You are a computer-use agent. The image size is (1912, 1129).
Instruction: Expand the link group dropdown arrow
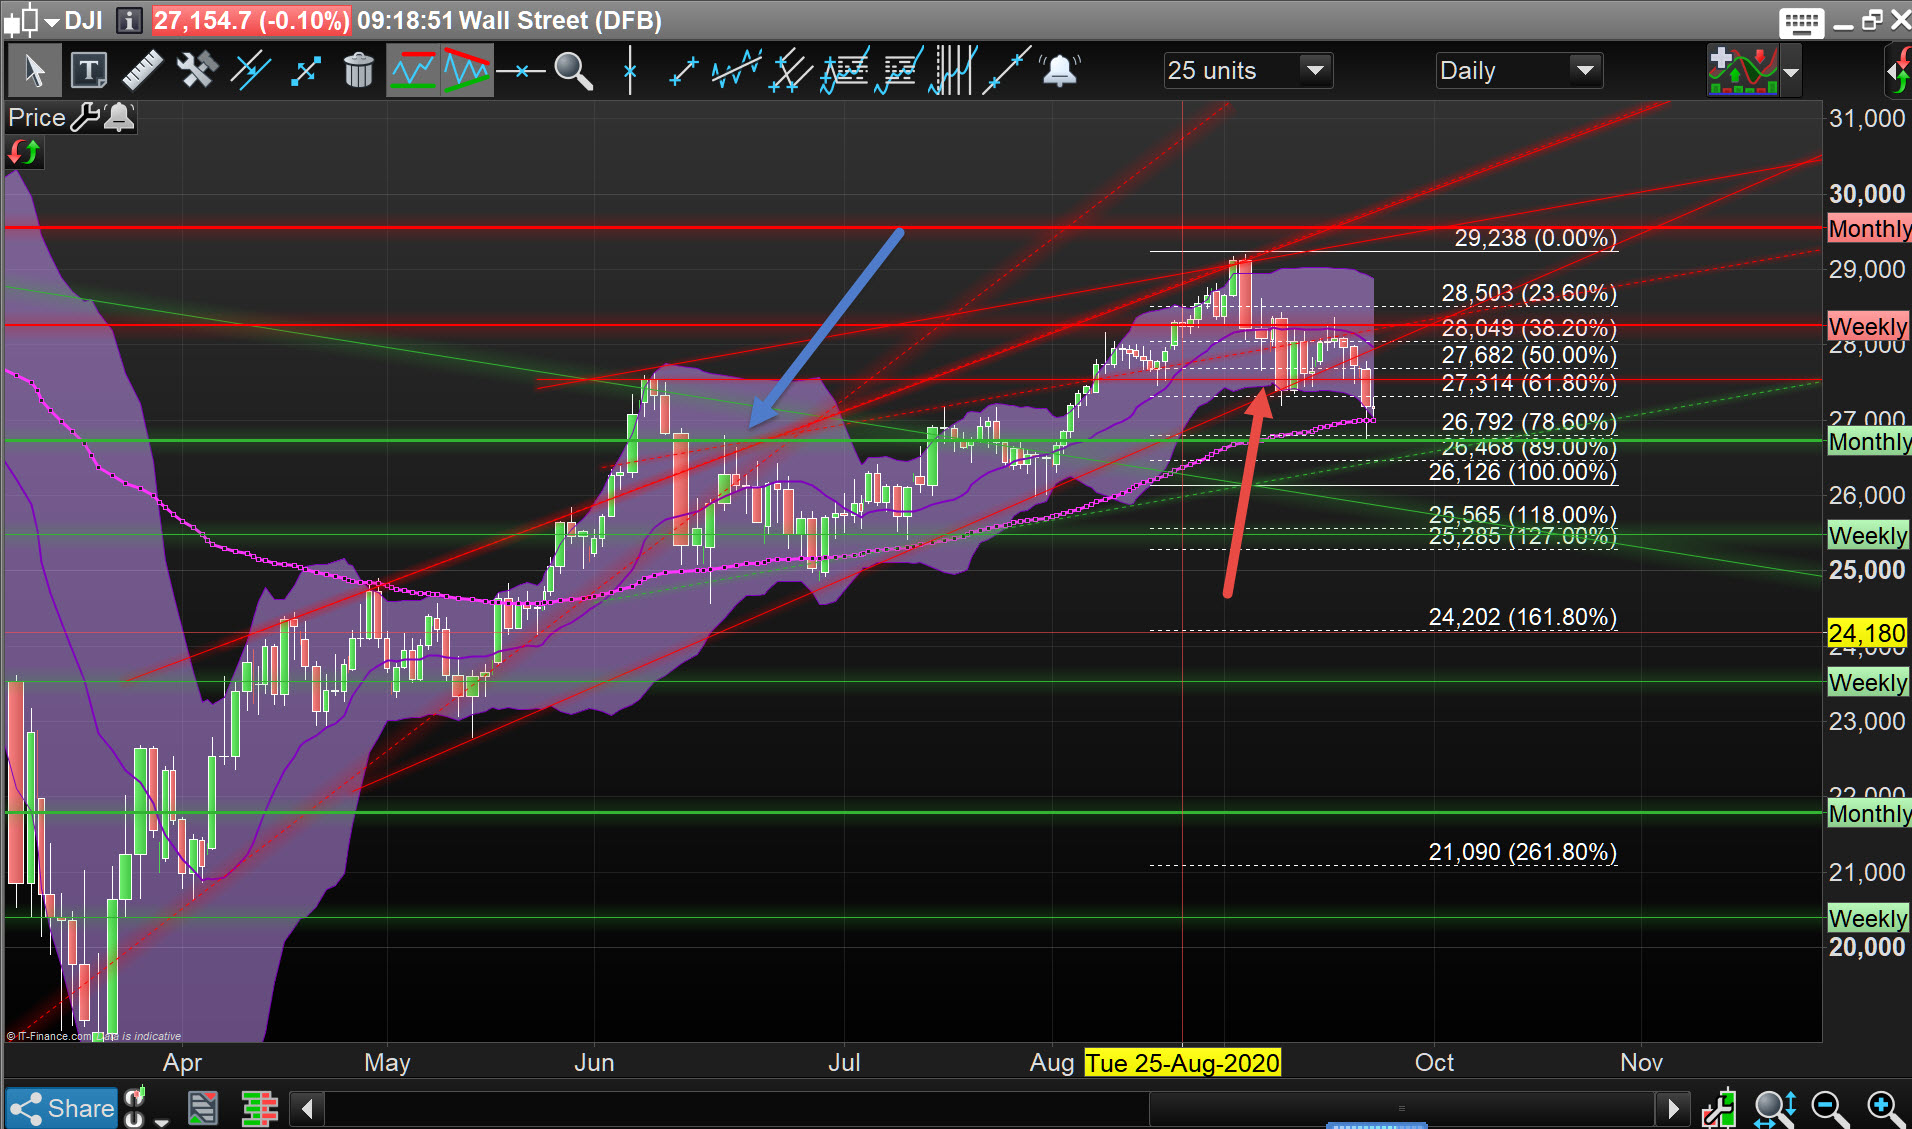162,1121
